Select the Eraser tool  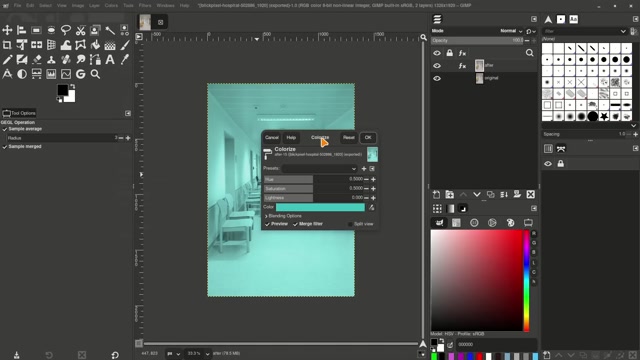click(x=36, y=60)
